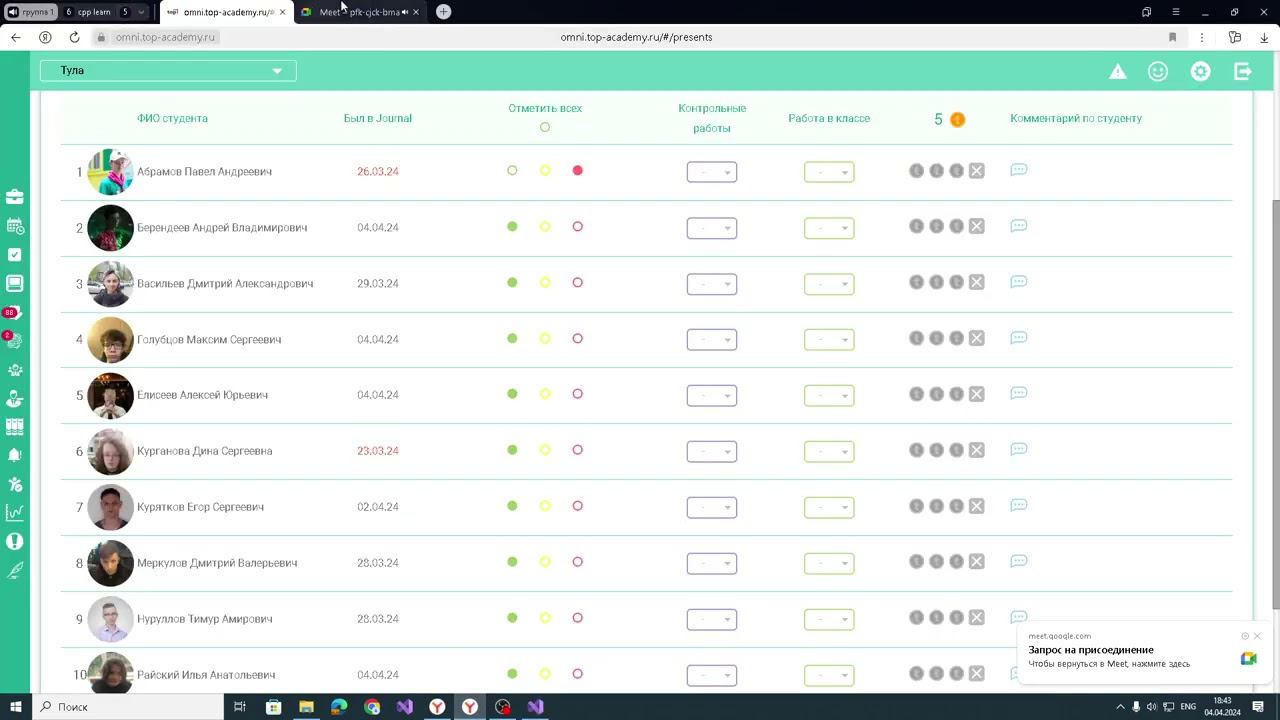Image resolution: width=1280 pixels, height=720 pixels.
Task: Open Контрольные работы dropdown for Голубцов Максим
Action: pos(712,340)
